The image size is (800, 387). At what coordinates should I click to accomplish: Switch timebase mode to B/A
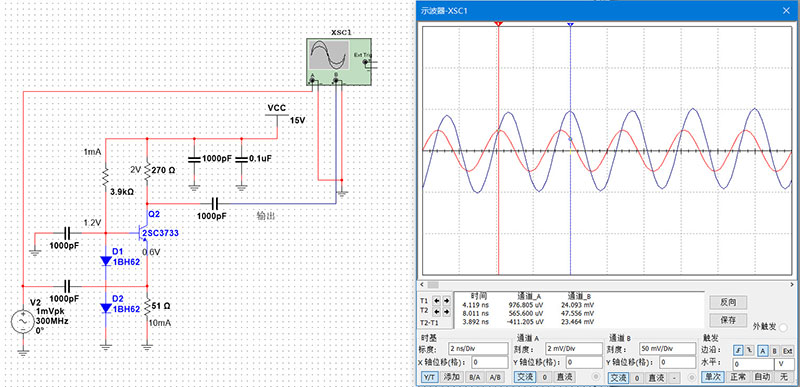click(474, 377)
